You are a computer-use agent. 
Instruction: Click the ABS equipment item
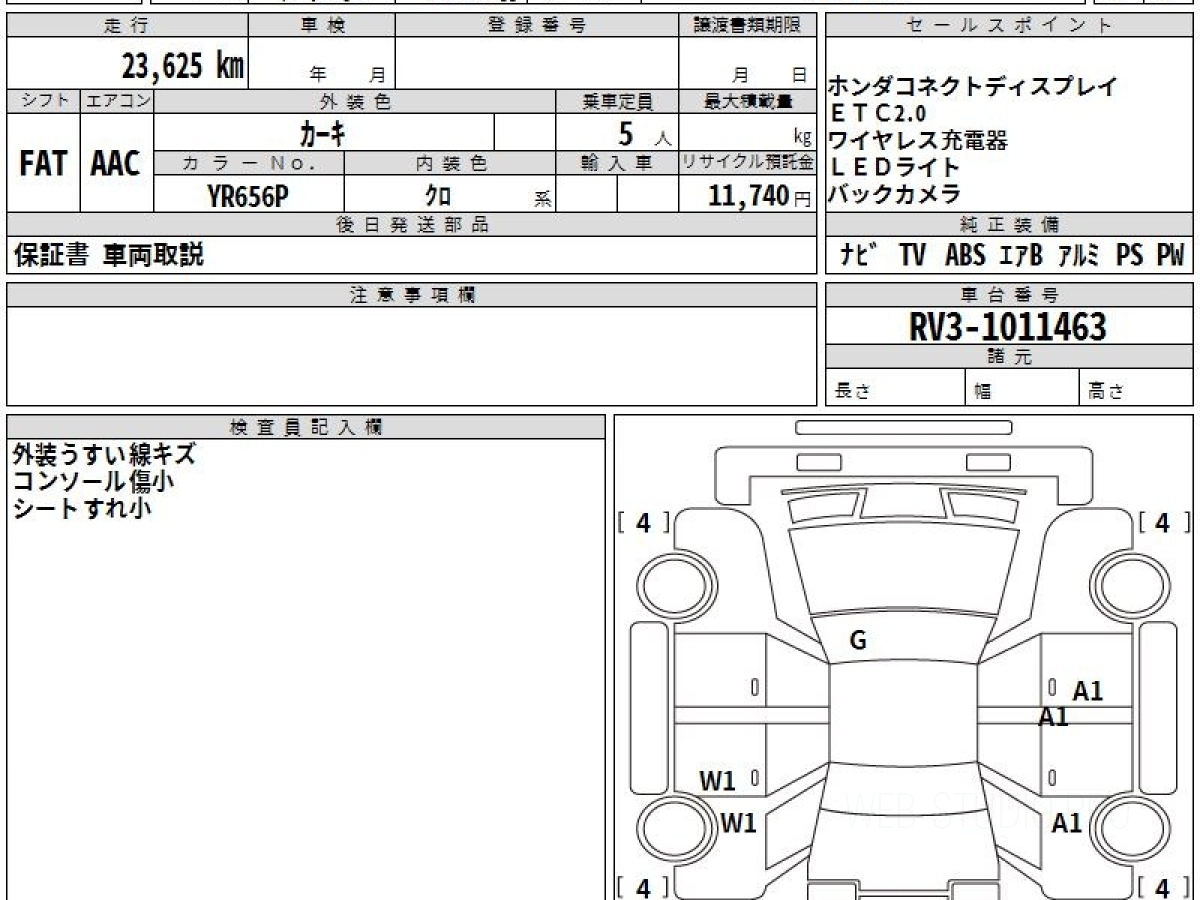(965, 255)
